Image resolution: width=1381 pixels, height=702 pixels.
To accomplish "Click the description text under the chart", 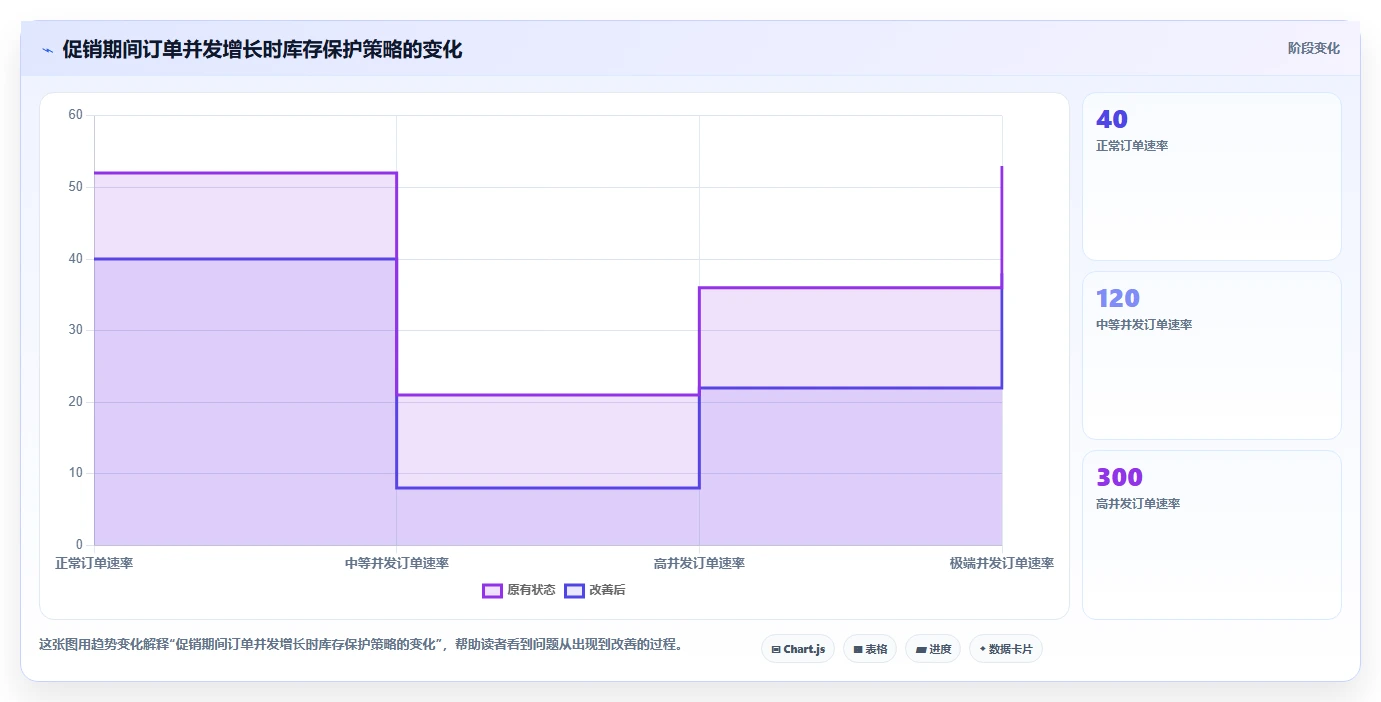I will tap(363, 645).
